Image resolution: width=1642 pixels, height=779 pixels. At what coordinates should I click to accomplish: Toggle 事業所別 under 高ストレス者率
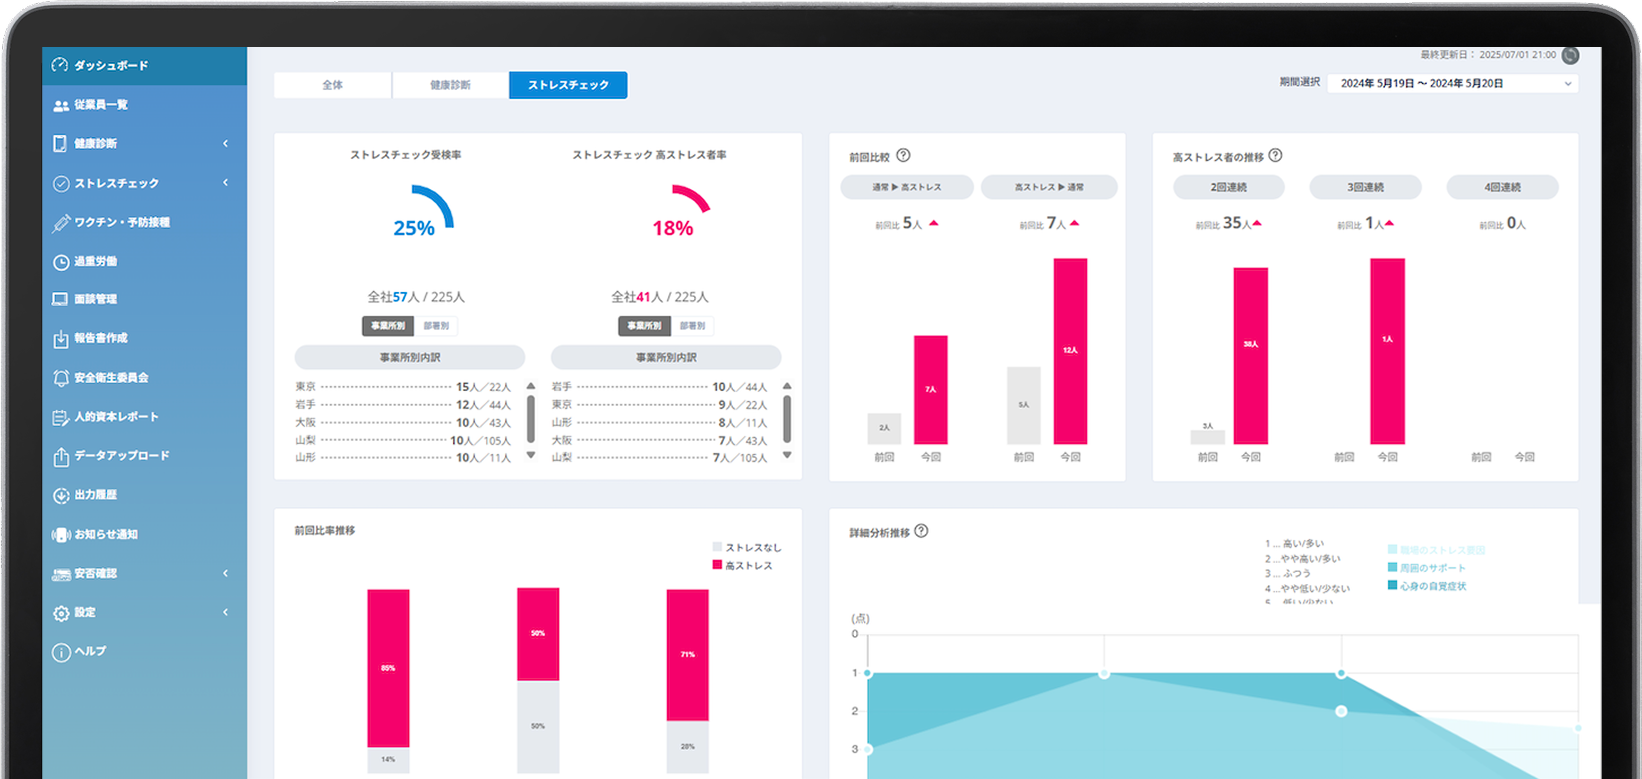point(645,326)
